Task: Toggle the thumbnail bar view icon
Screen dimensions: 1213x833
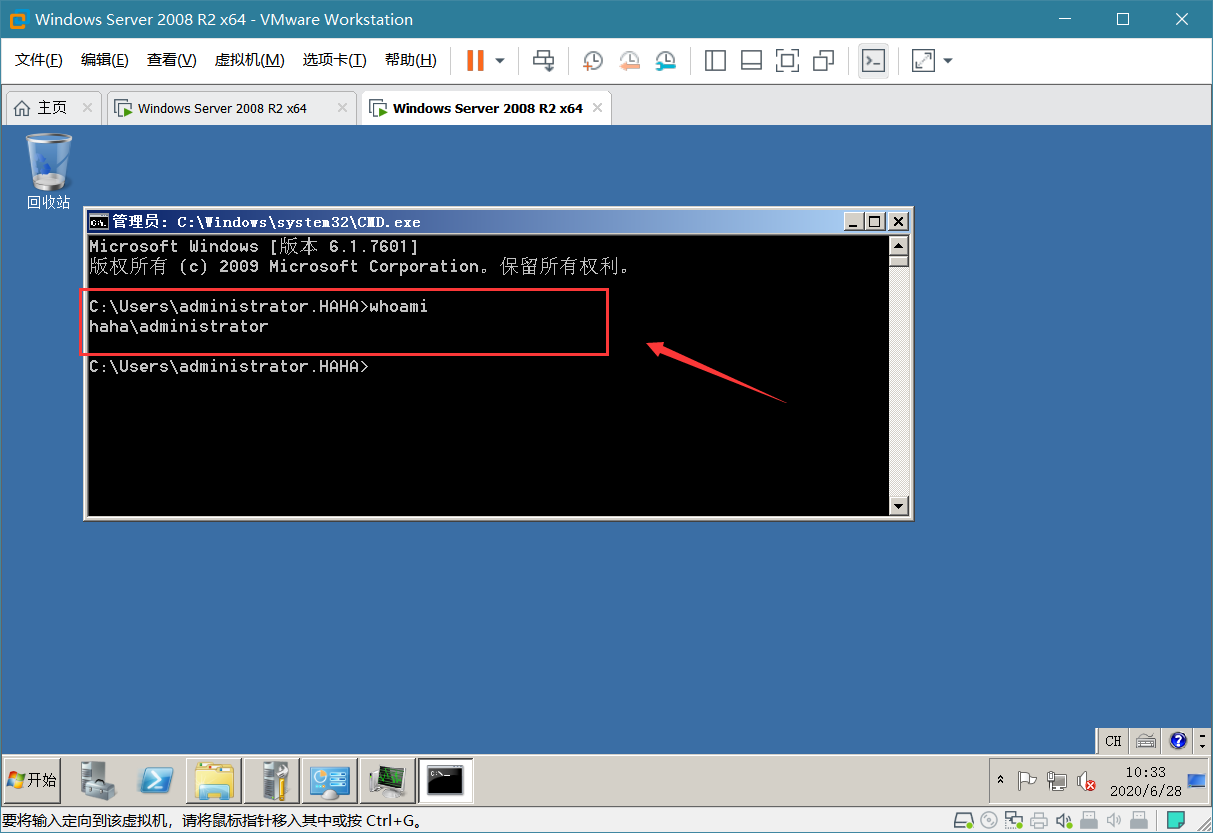Action: click(751, 61)
